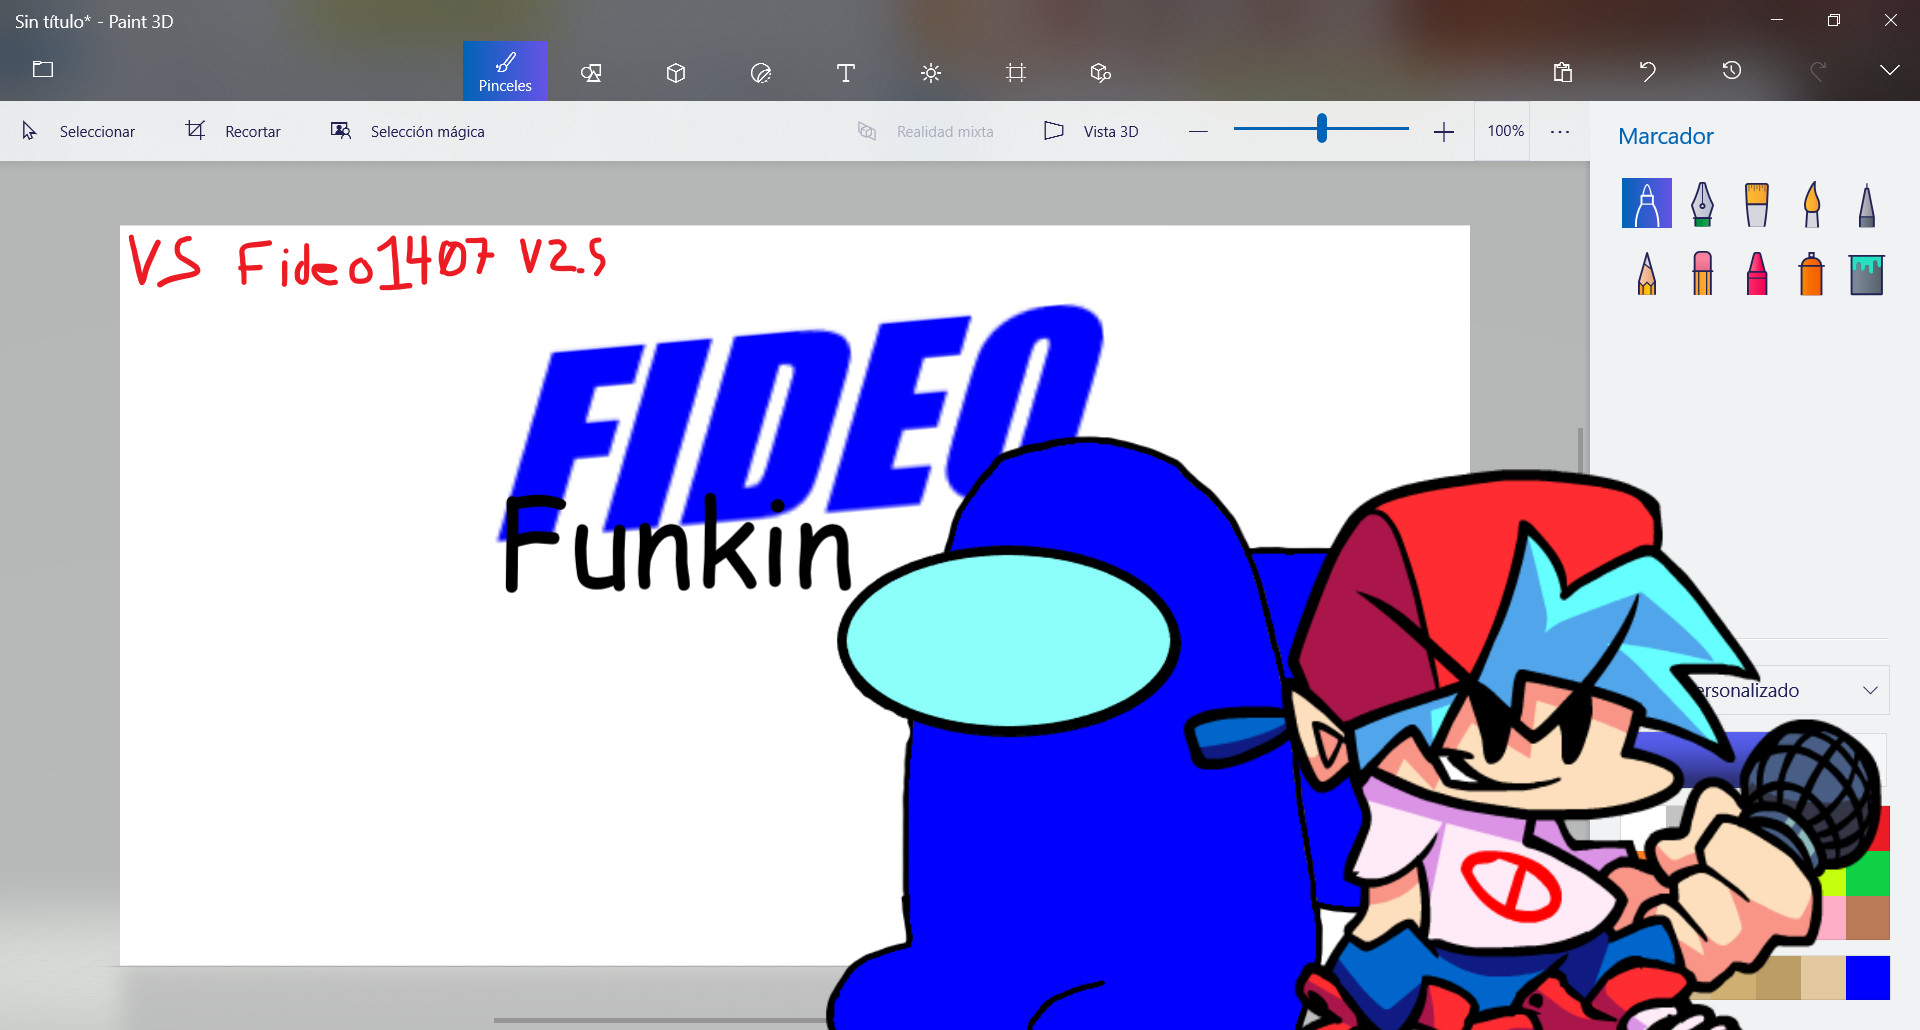Select the Pencil tool
1920x1030 pixels.
tap(1647, 273)
